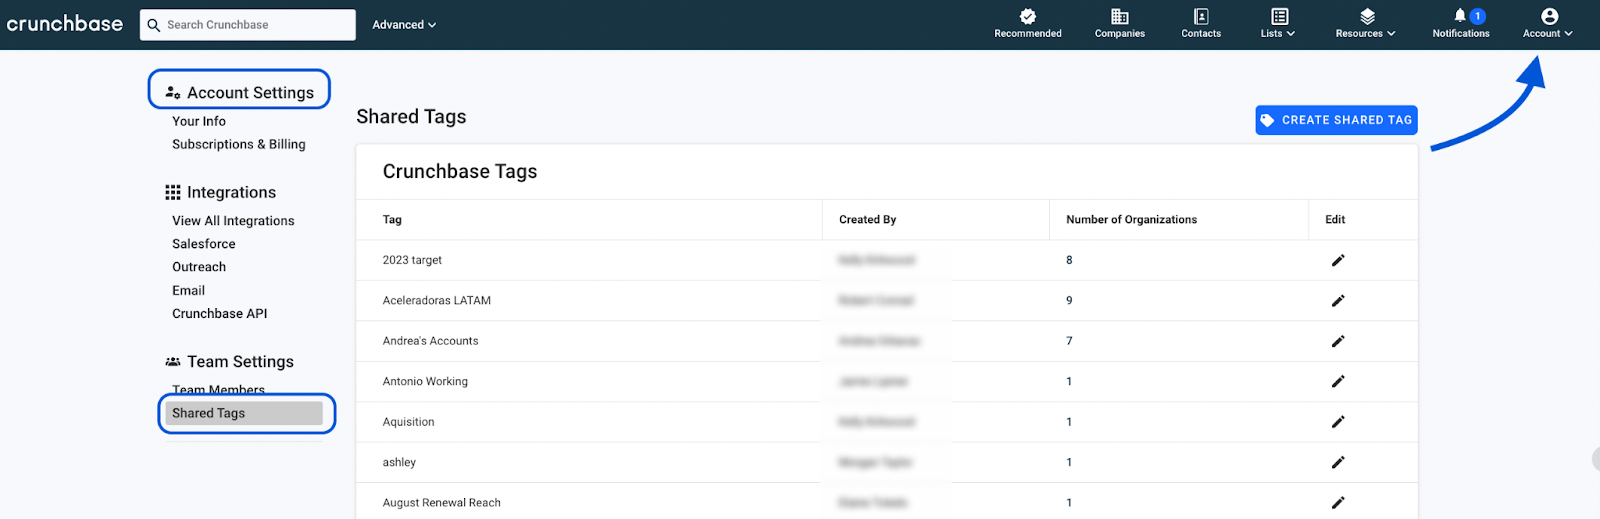This screenshot has height=519, width=1600.
Task: Click Create Shared Tag button
Action: point(1336,120)
